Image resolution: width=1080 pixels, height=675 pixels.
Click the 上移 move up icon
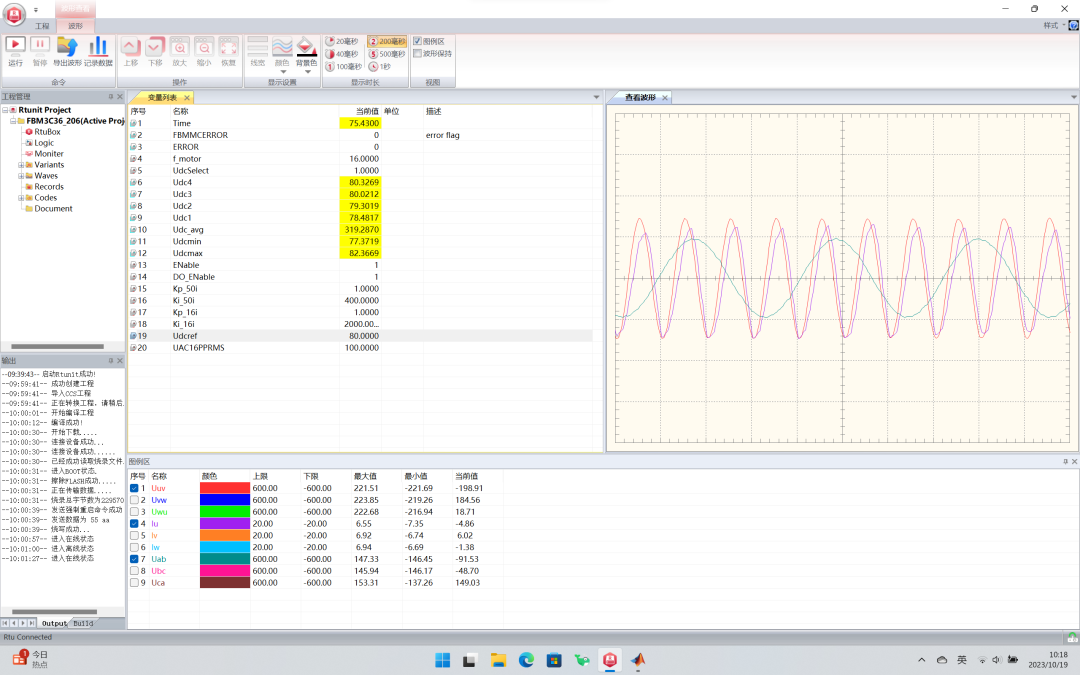131,46
